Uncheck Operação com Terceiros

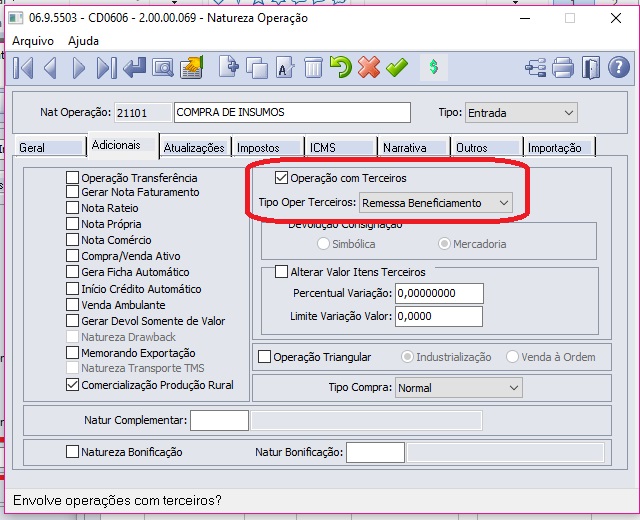coord(281,178)
